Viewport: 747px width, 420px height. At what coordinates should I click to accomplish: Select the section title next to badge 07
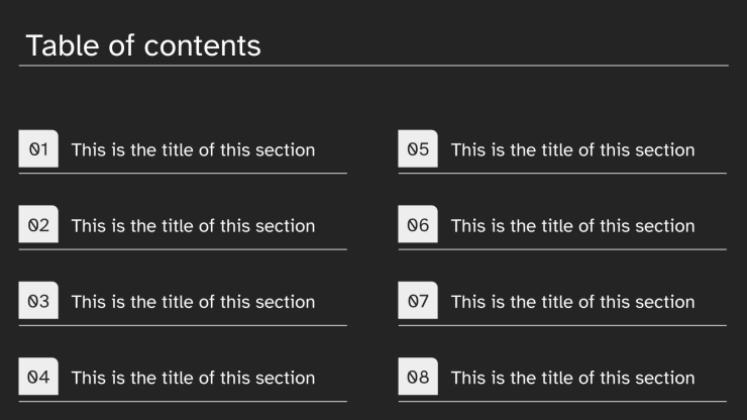point(573,302)
